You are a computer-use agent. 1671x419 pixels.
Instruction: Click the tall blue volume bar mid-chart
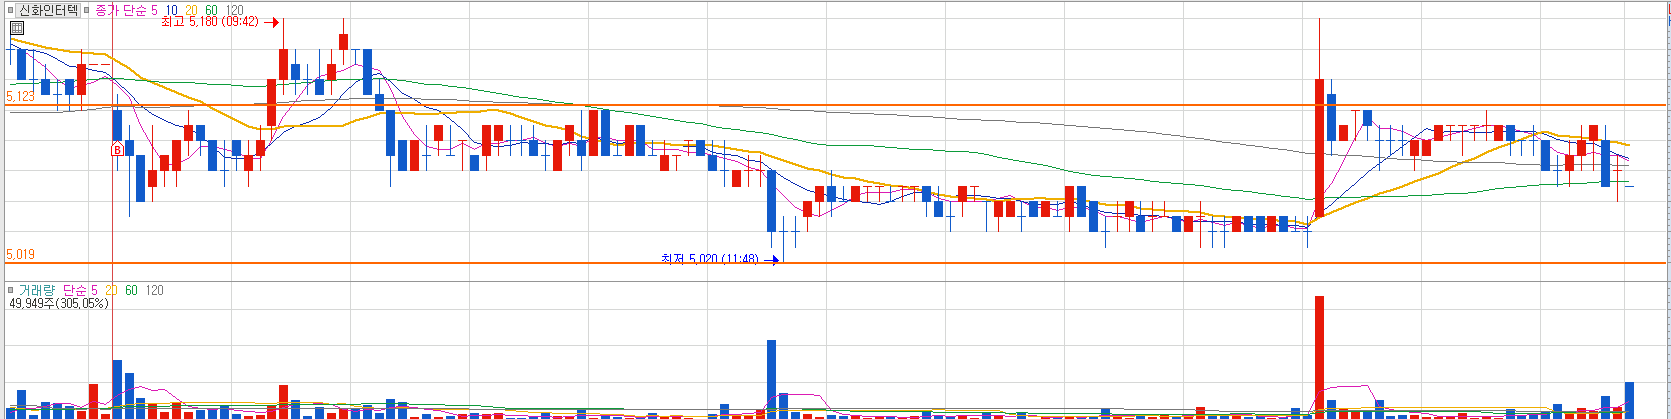tap(771, 377)
